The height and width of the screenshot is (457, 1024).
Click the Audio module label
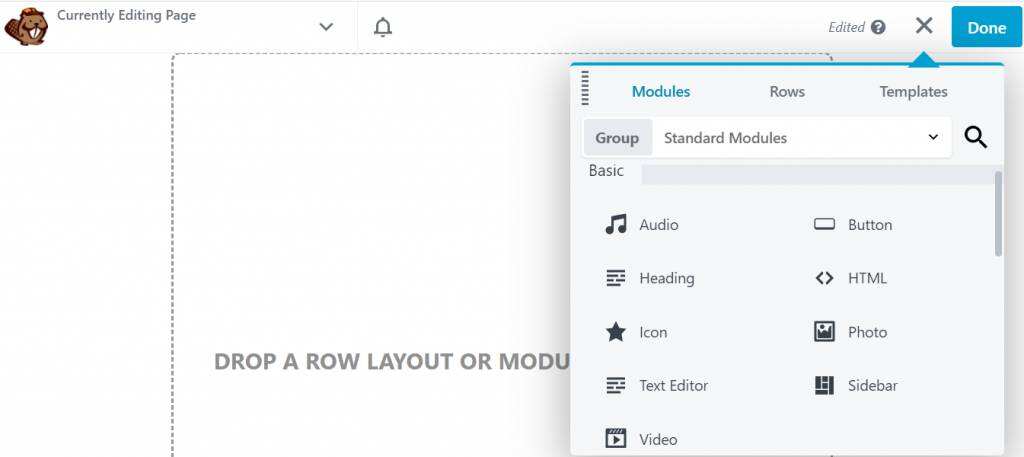point(658,225)
